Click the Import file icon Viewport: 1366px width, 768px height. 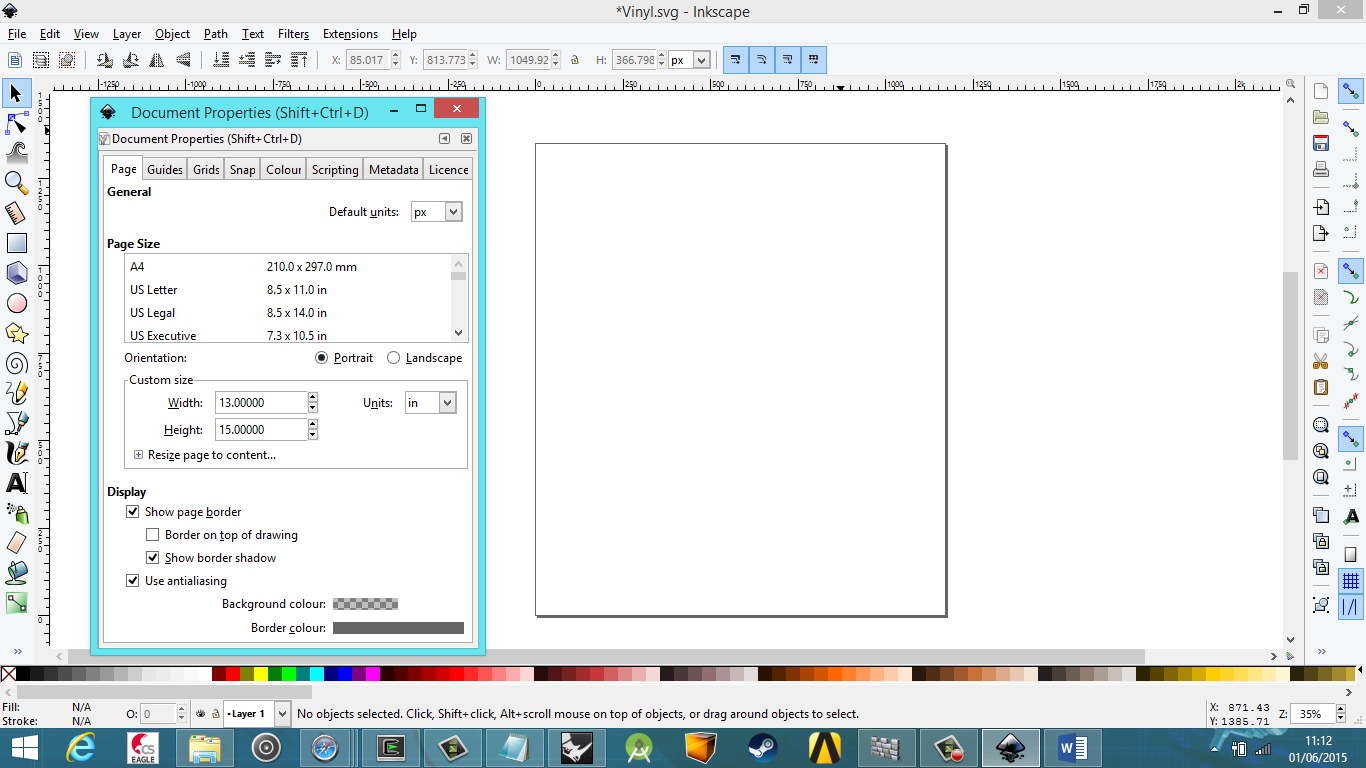coord(1321,207)
